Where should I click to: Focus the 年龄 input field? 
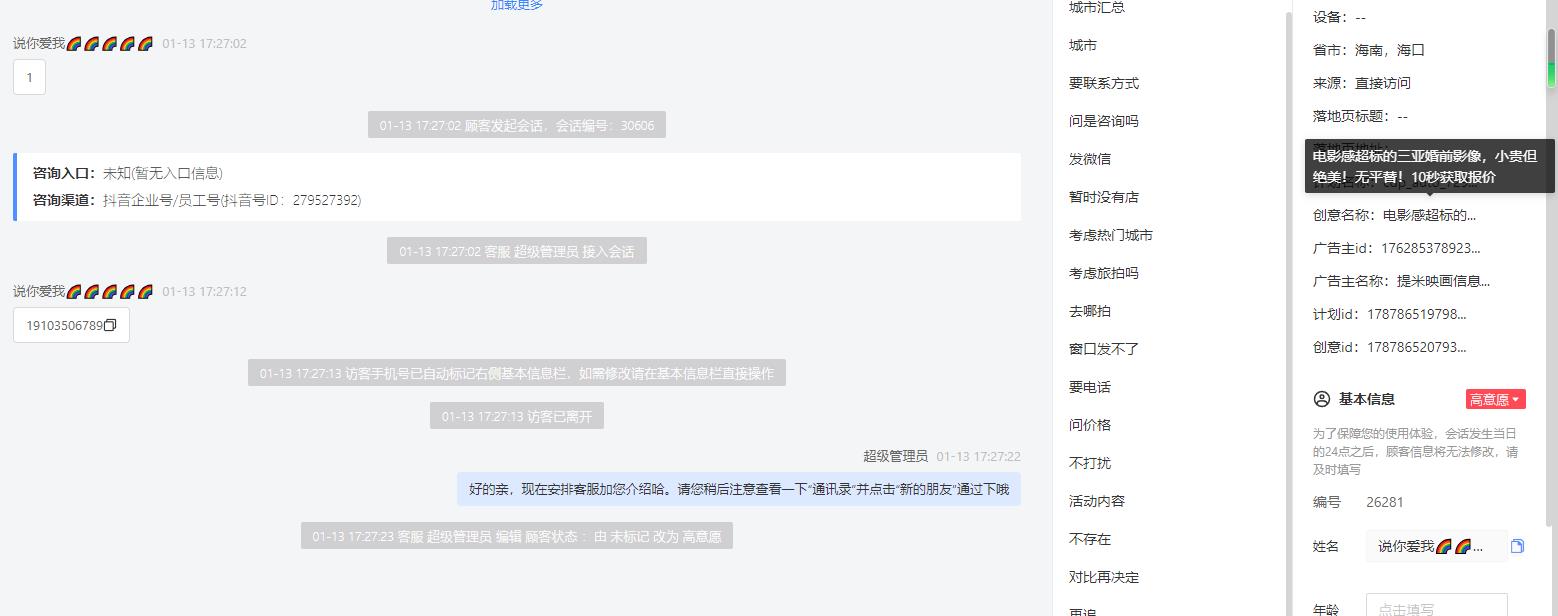point(1436,606)
